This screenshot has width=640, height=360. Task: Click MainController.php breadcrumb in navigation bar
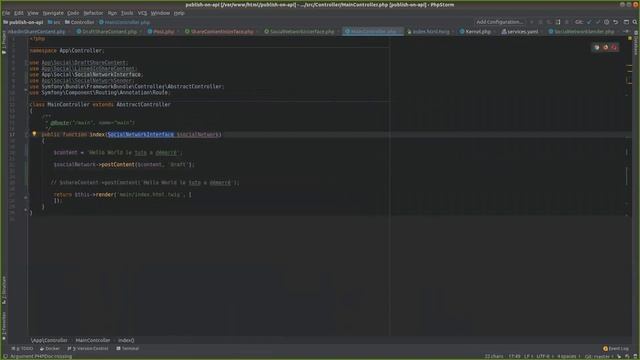point(124,22)
